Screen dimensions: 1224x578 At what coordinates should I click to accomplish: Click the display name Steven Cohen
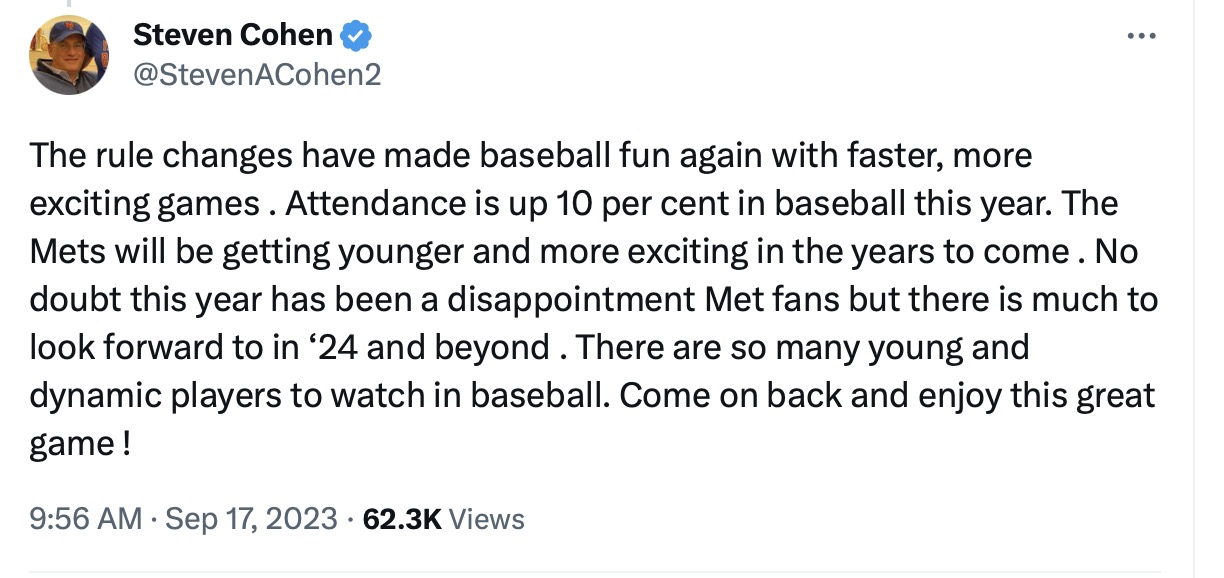click(x=232, y=36)
